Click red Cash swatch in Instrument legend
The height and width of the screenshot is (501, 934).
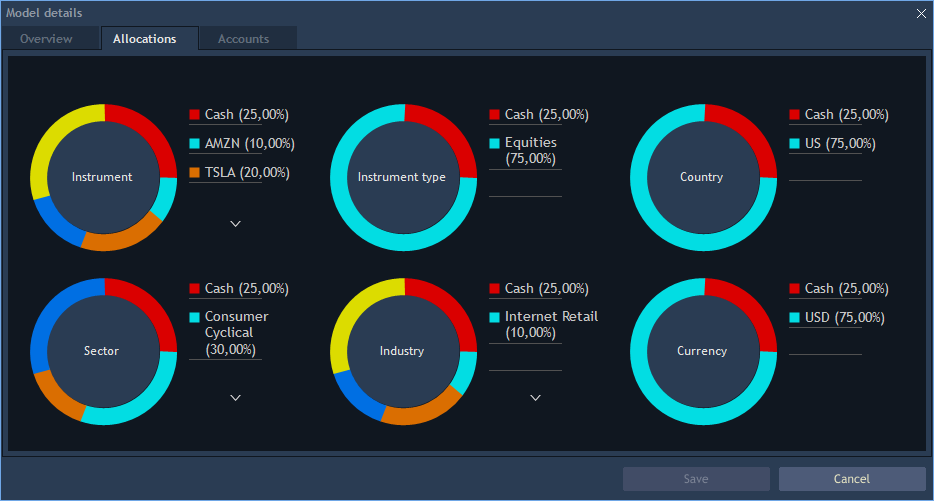click(x=194, y=114)
